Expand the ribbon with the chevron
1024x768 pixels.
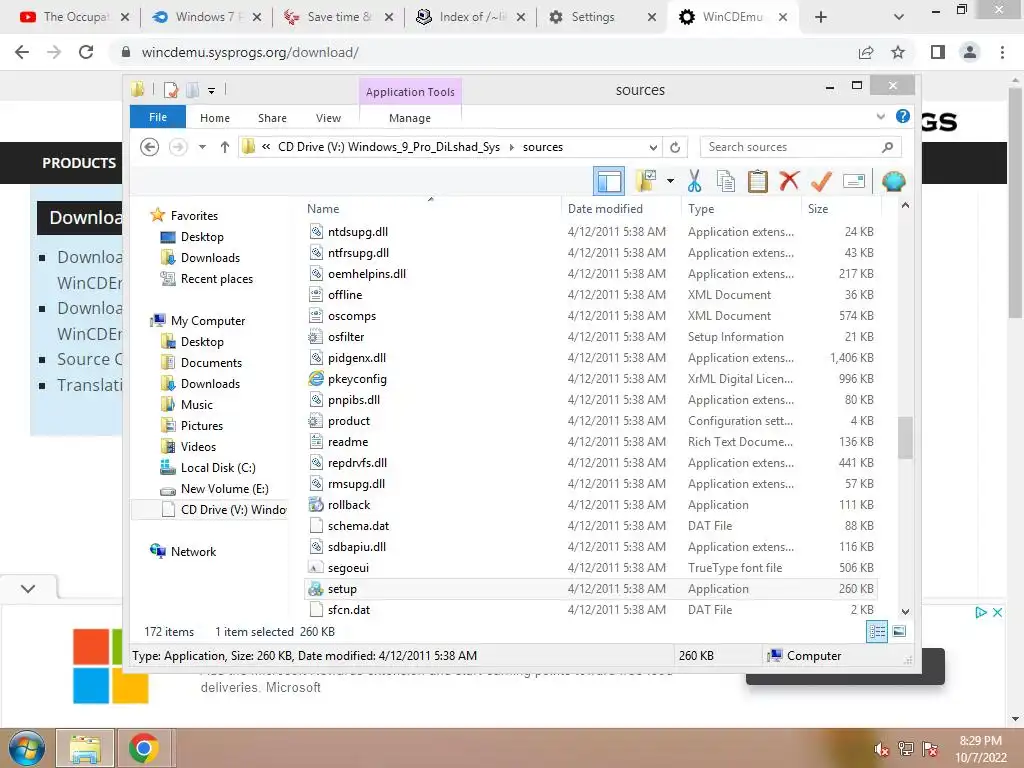tap(880, 116)
